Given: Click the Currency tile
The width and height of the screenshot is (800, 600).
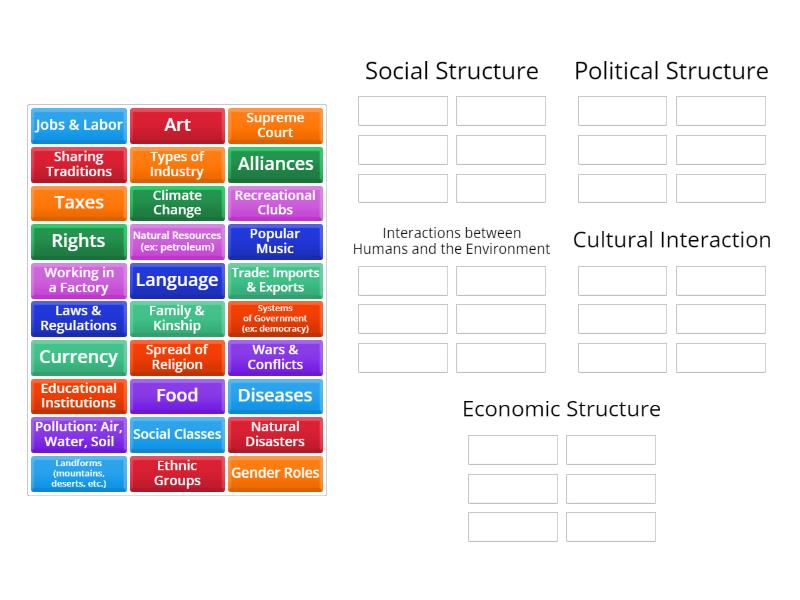Looking at the screenshot, I should (78, 357).
